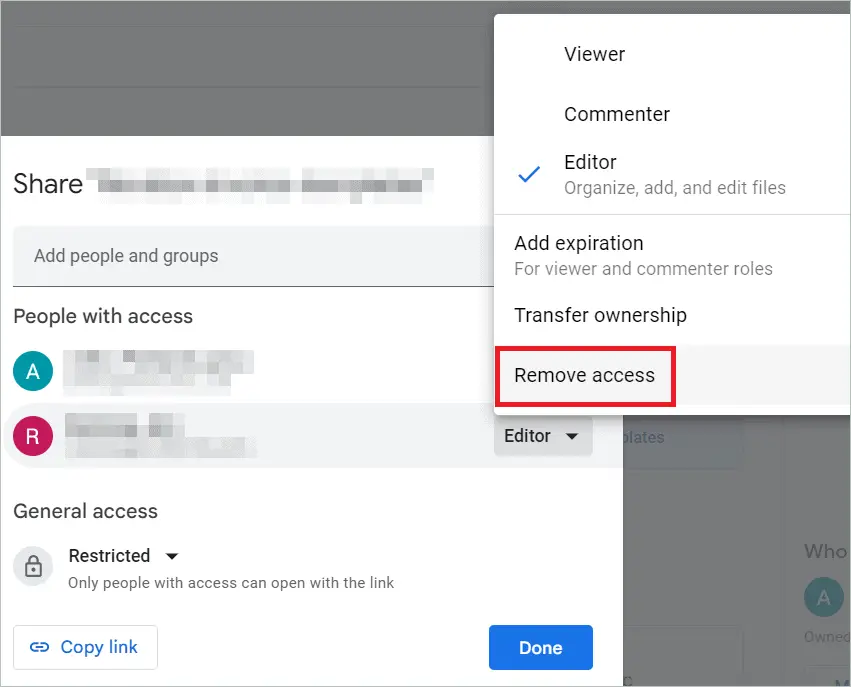Image resolution: width=851 pixels, height=687 pixels.
Task: Click the blurred file name in Share title
Action: [260, 185]
